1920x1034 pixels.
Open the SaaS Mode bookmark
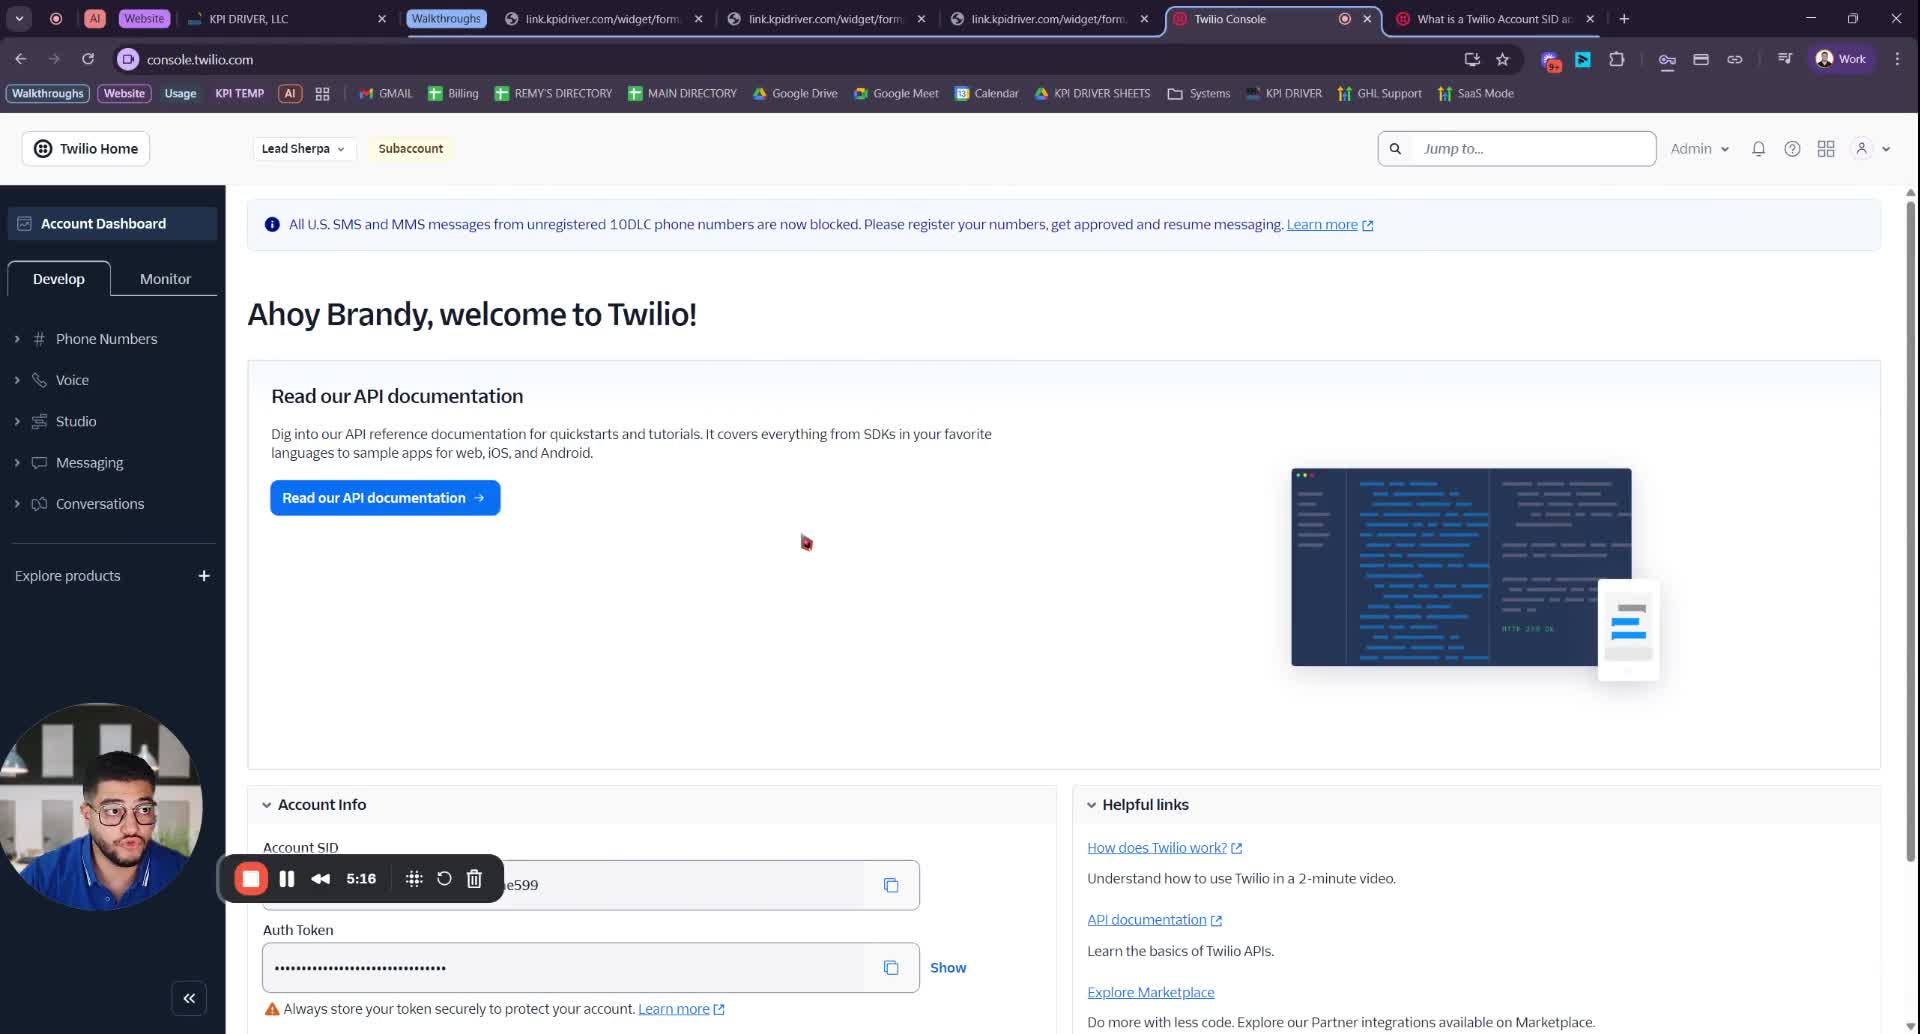[x=1475, y=94]
